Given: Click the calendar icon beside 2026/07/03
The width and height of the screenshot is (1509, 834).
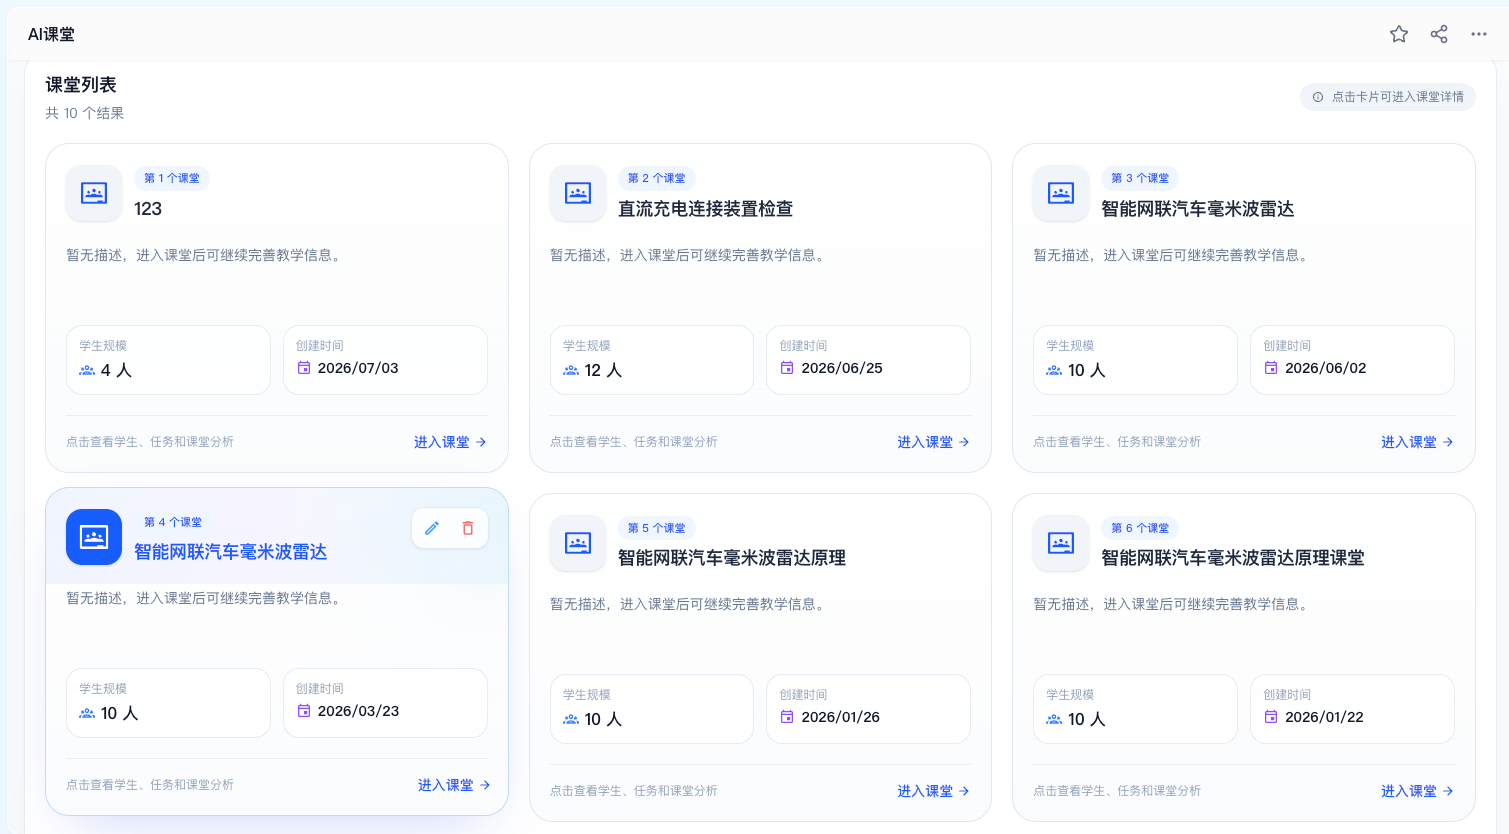Looking at the screenshot, I should pos(304,368).
